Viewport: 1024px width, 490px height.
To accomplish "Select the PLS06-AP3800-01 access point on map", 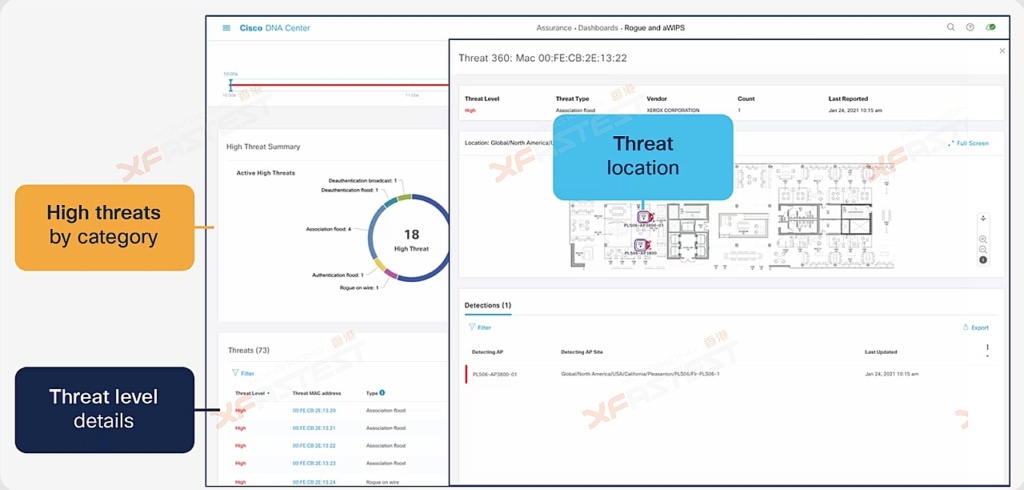I will (x=641, y=214).
